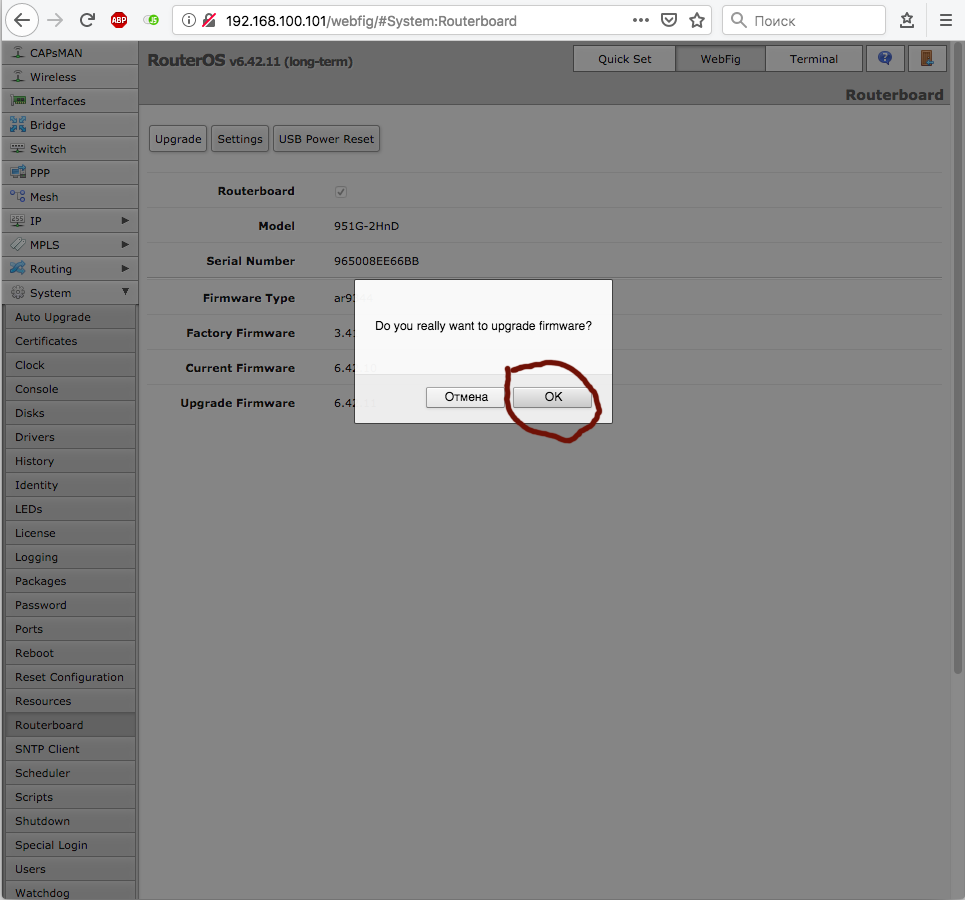Screen dimensions: 965x900
Task: Open the green JS toggle extension icon
Action: click(x=151, y=20)
